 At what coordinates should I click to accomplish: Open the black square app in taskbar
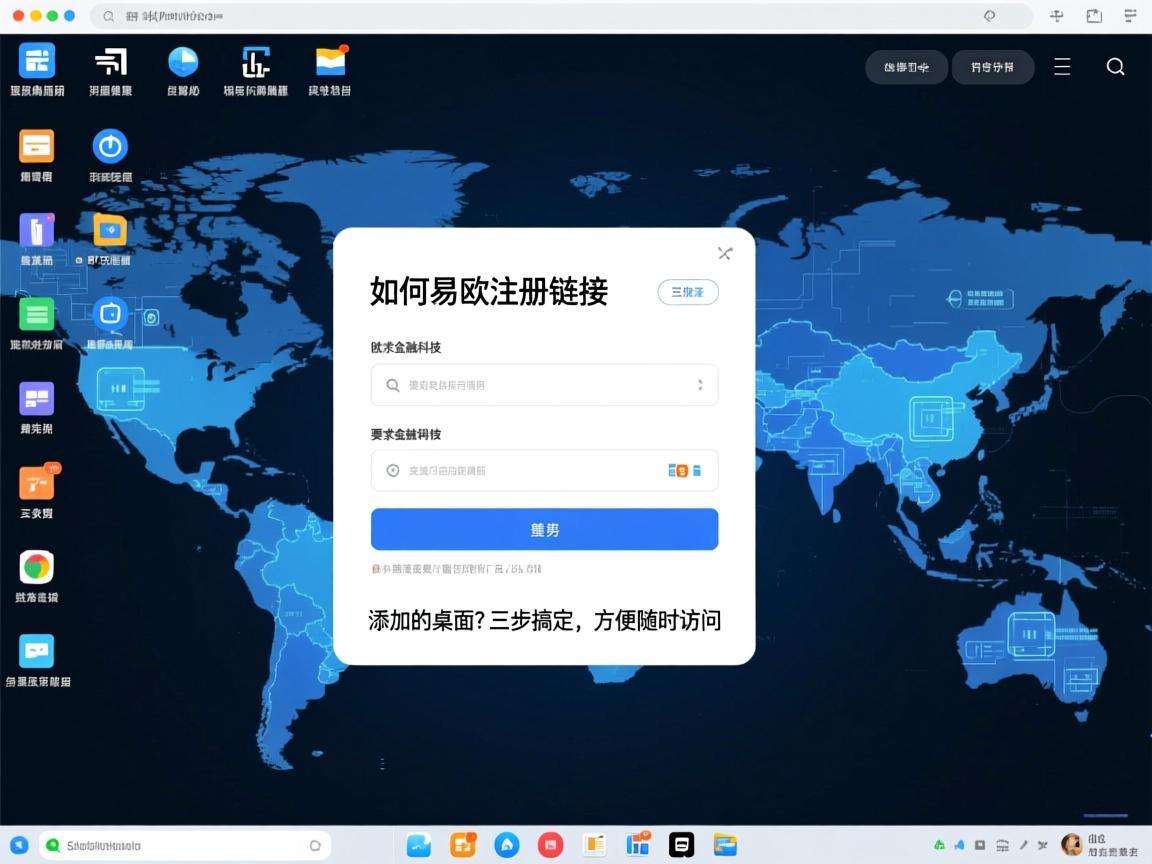(681, 845)
